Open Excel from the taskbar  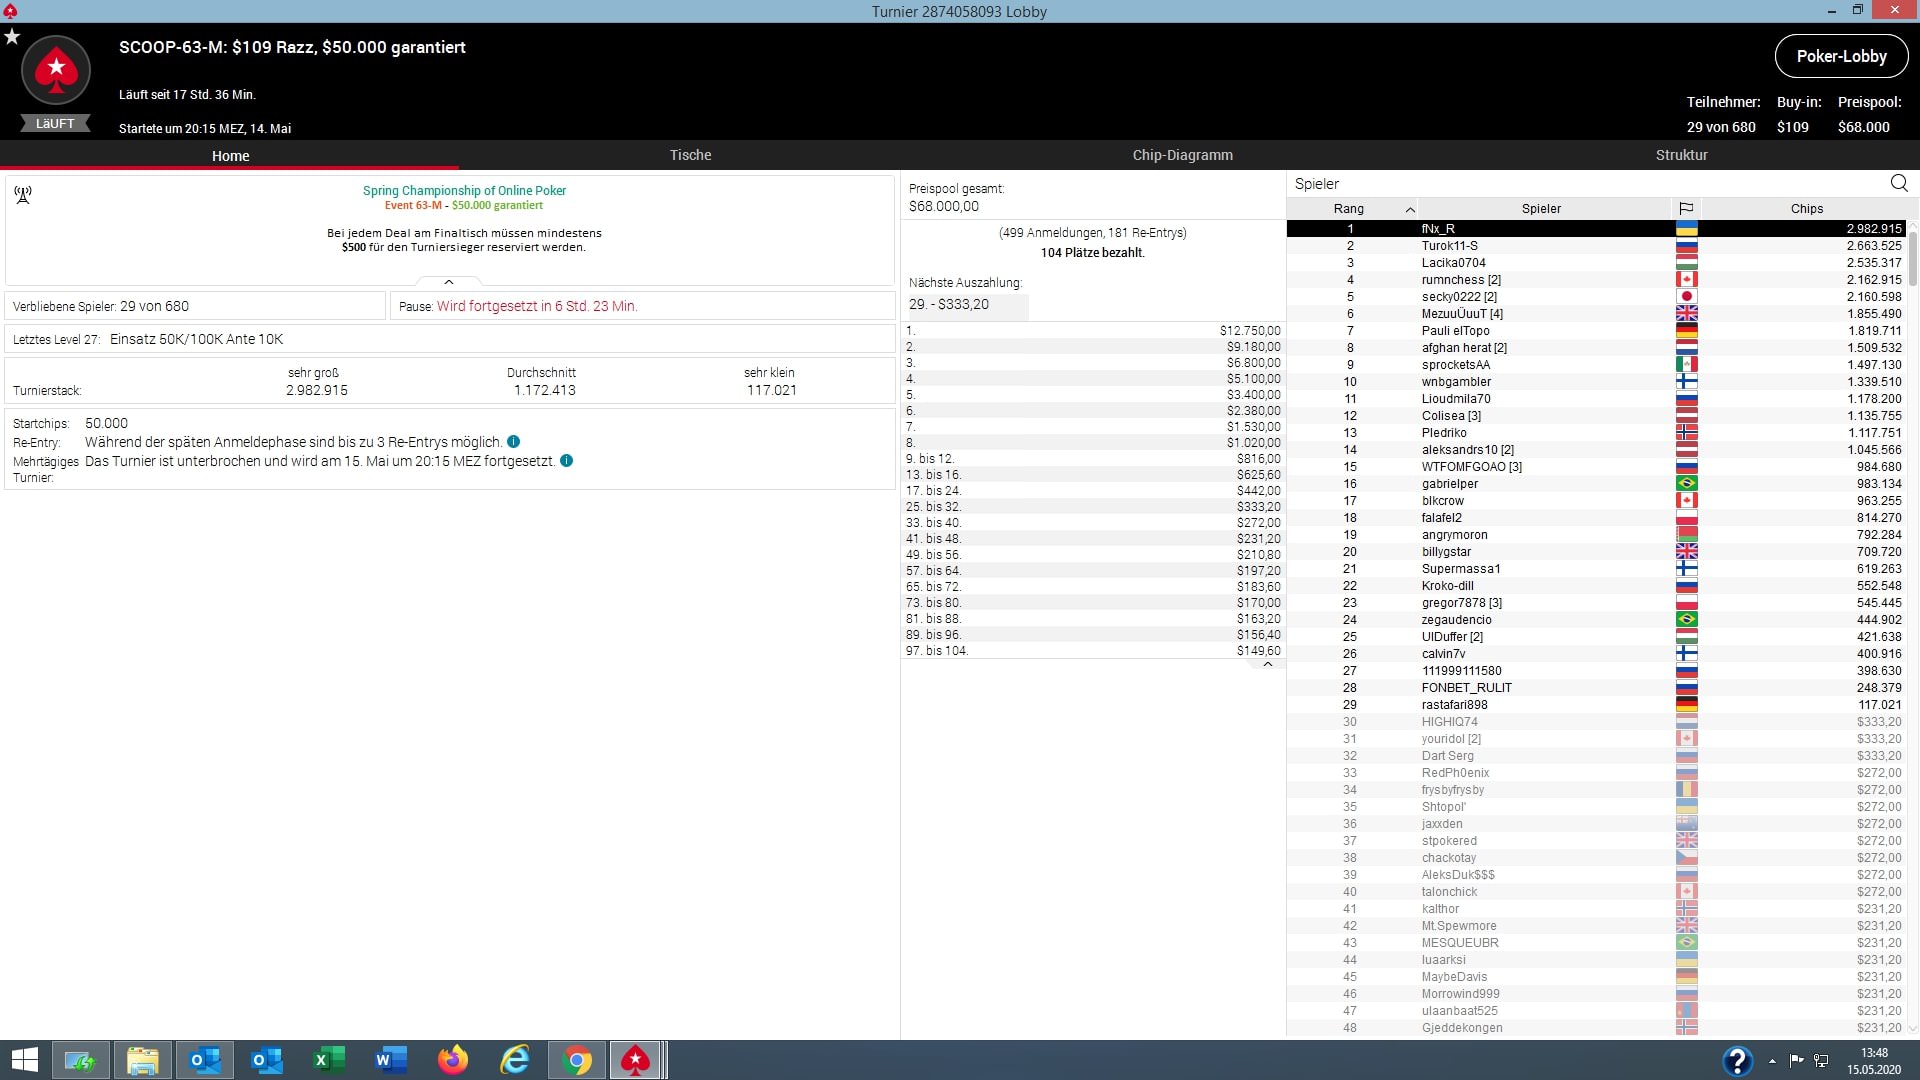pos(328,1059)
